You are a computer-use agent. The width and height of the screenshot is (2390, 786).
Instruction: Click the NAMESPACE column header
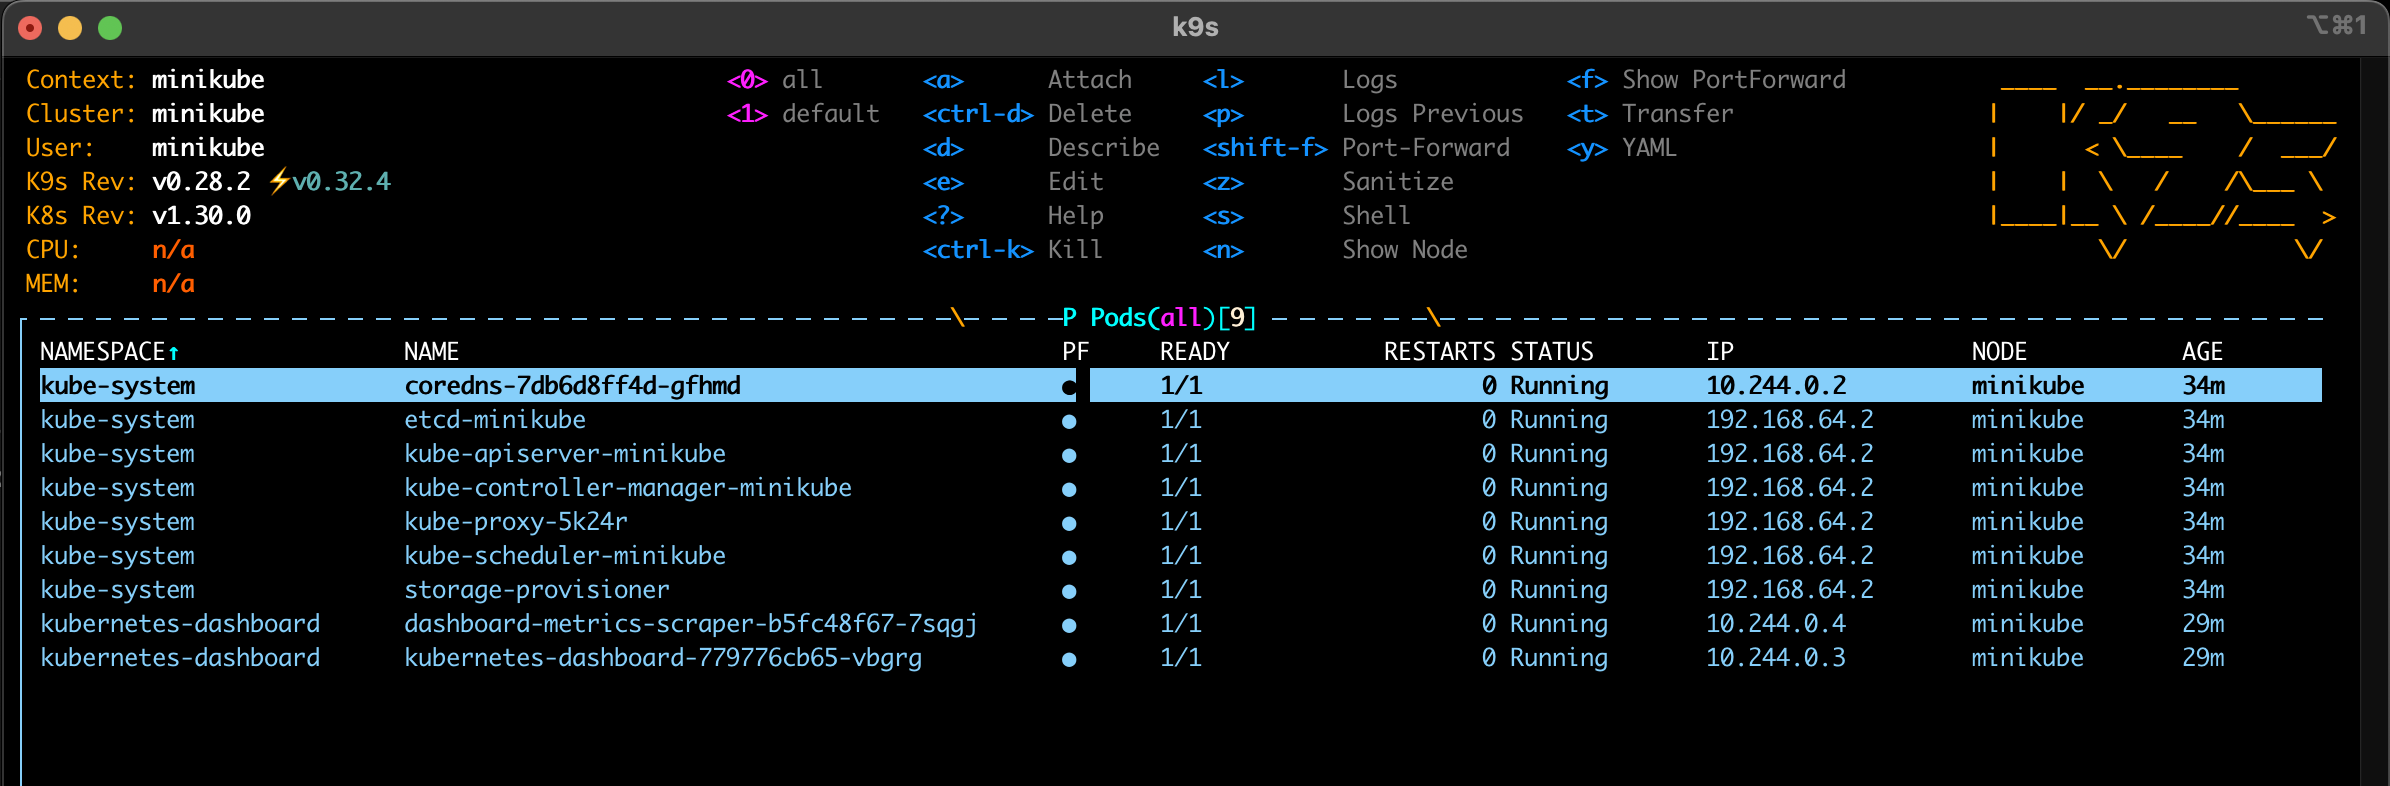coord(102,351)
